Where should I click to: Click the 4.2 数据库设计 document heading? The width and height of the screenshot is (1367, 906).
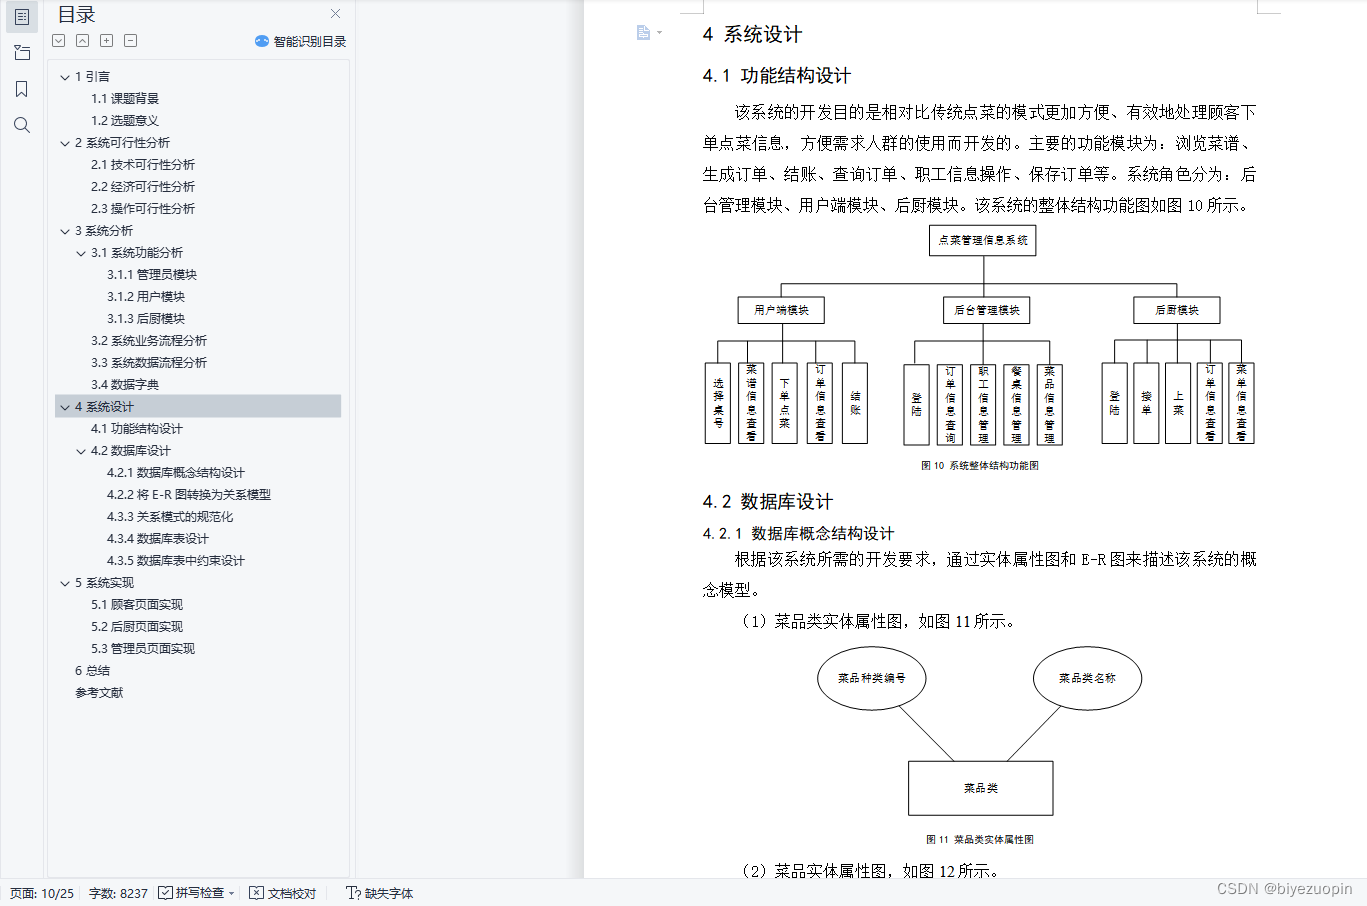tap(768, 502)
